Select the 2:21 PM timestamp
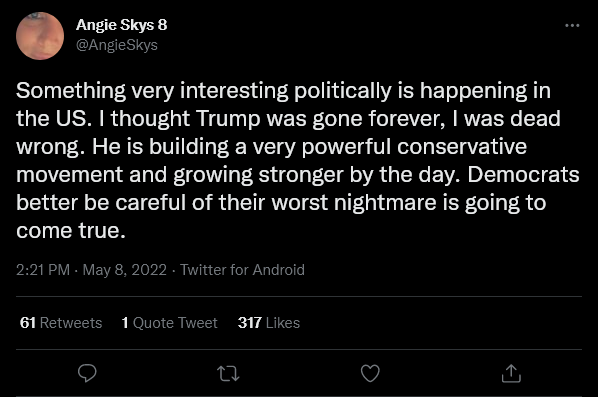This screenshot has width=598, height=397. click(x=43, y=270)
